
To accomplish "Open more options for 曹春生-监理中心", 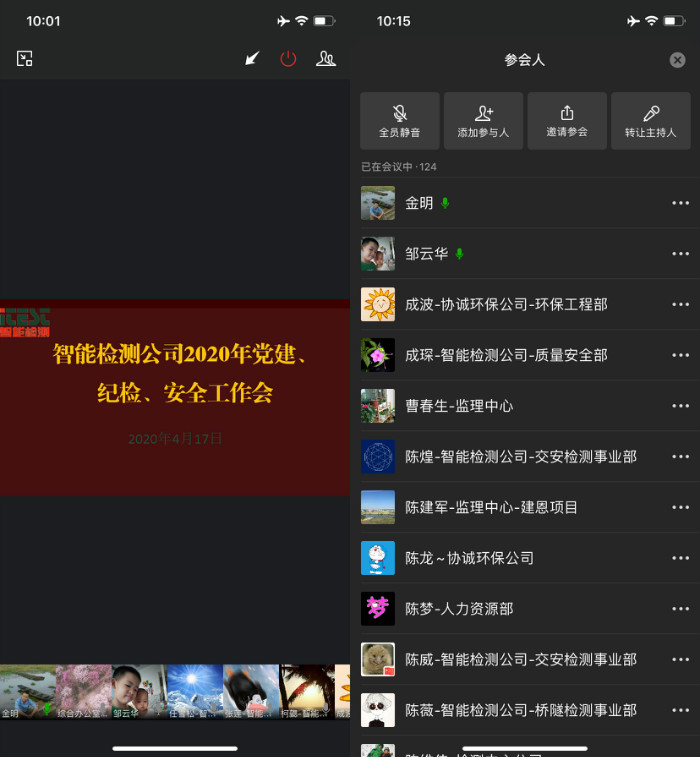I will [x=680, y=406].
